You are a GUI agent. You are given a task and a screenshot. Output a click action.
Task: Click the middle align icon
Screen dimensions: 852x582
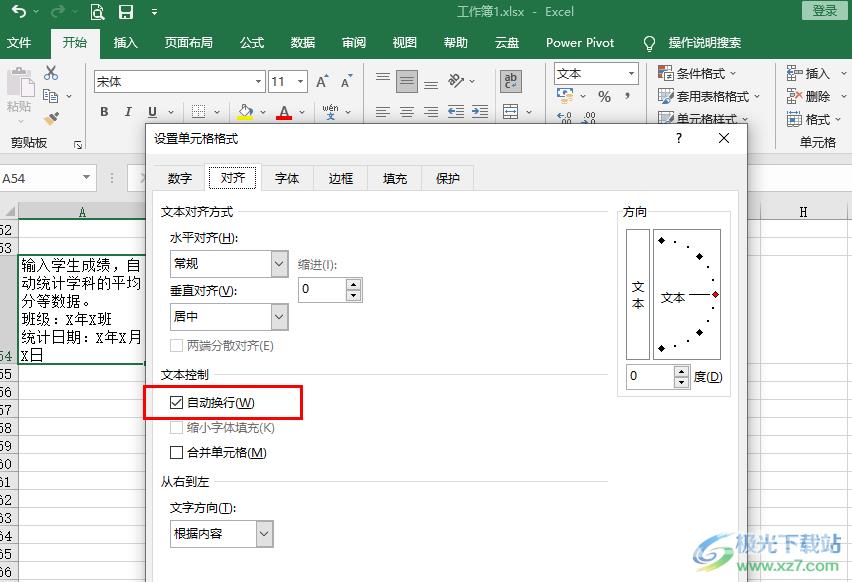(406, 82)
